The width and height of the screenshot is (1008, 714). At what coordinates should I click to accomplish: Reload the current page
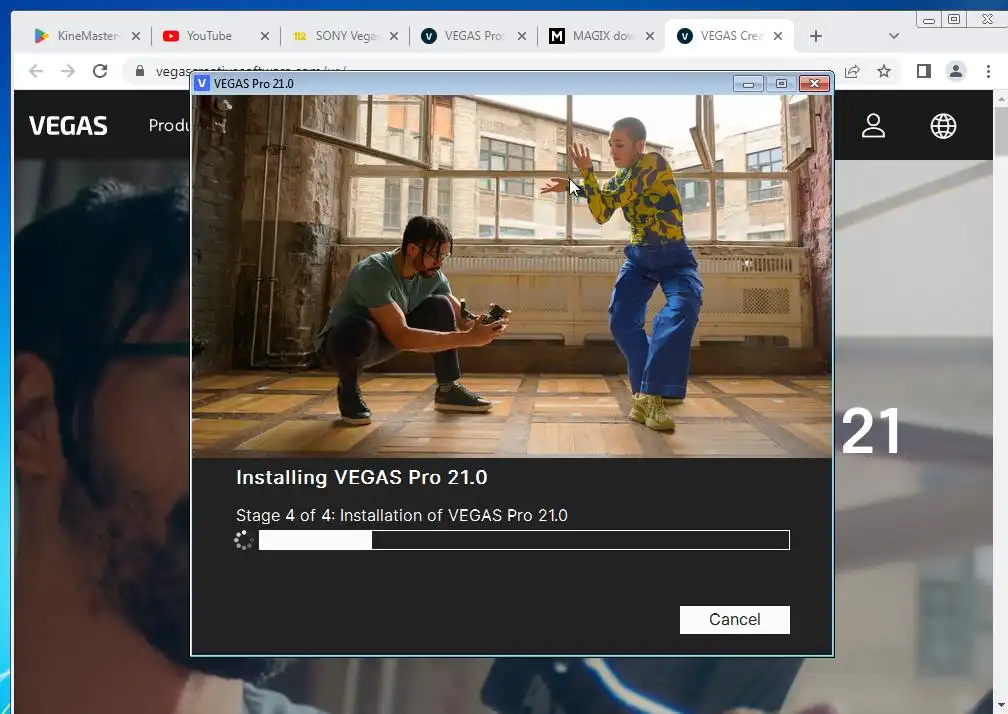(x=100, y=71)
